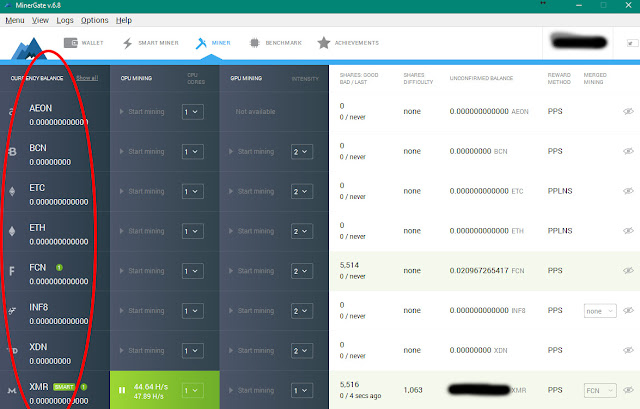The image size is (640, 409).
Task: Open AEON CPU cores dropdown
Action: click(x=193, y=112)
